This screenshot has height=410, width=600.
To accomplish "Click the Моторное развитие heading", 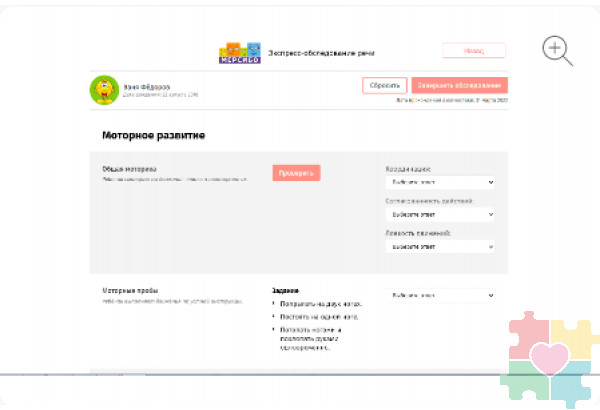I will click(x=154, y=135).
